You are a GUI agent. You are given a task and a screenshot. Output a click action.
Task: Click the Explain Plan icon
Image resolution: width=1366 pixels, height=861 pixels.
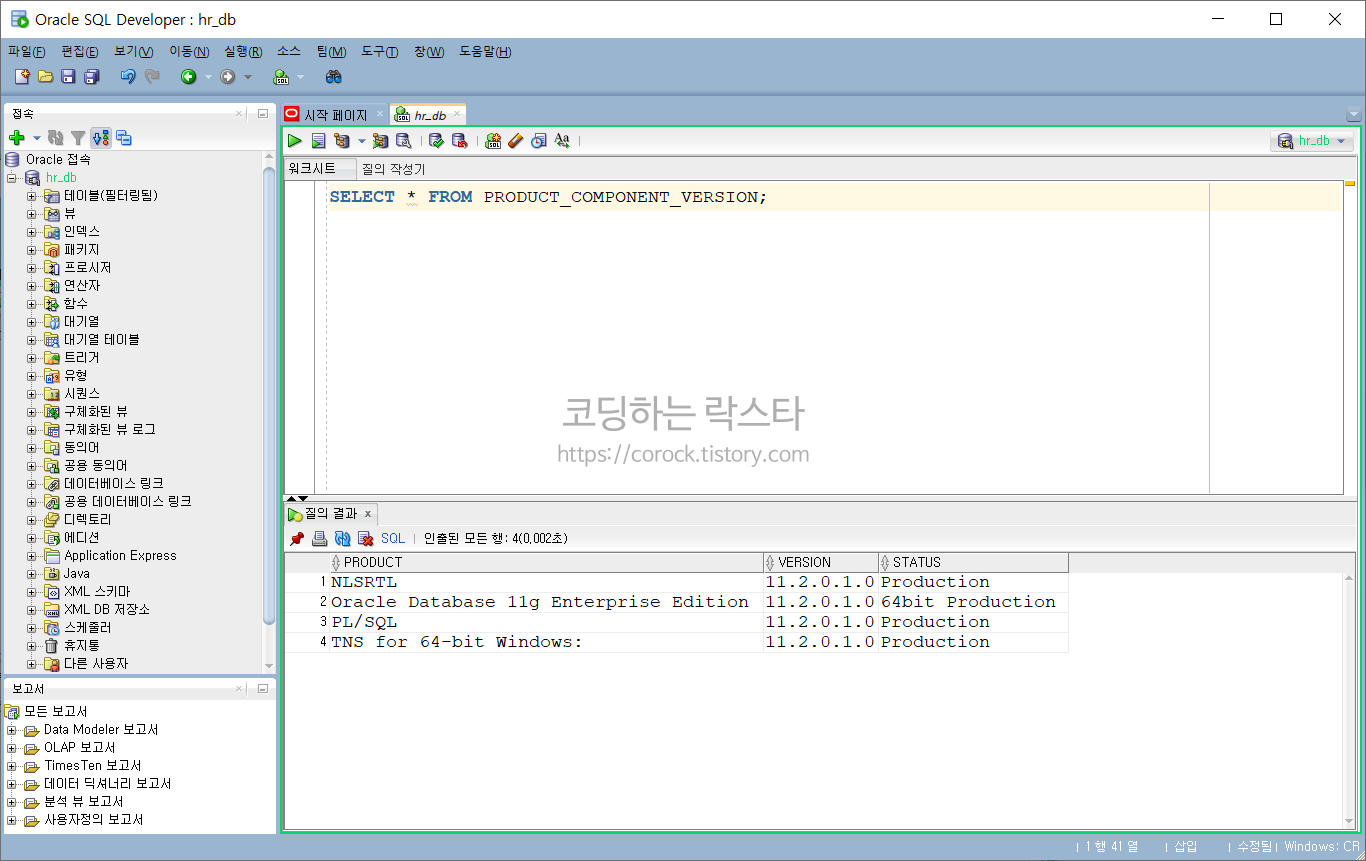point(343,141)
